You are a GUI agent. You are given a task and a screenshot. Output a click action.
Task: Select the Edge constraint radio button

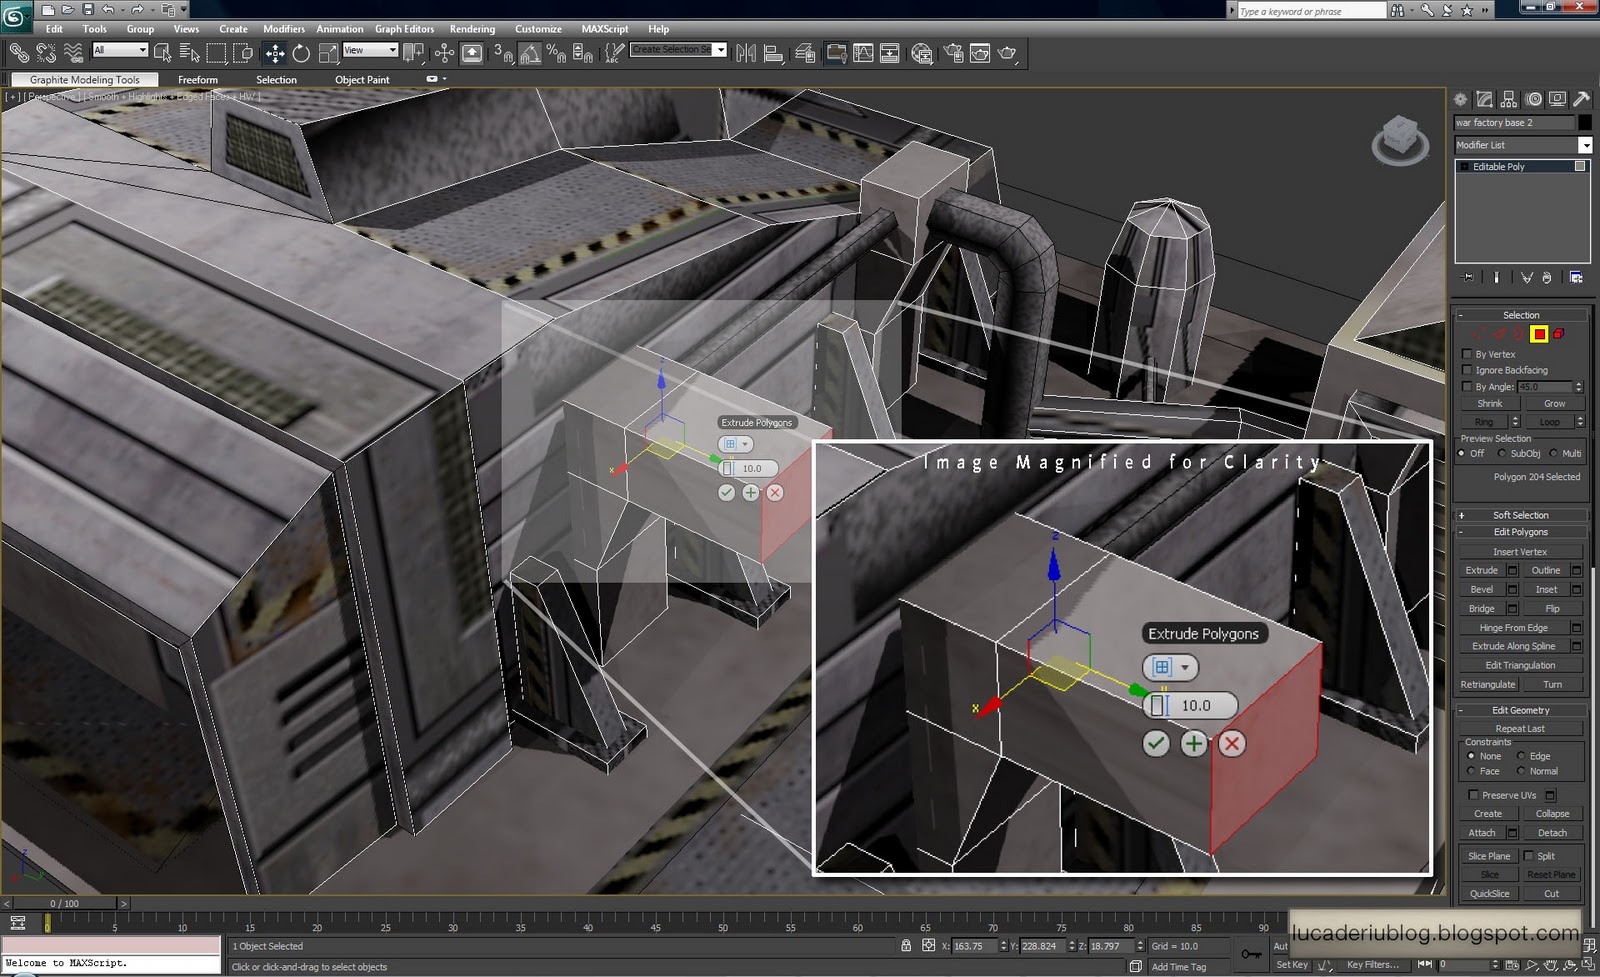pyautogui.click(x=1521, y=756)
